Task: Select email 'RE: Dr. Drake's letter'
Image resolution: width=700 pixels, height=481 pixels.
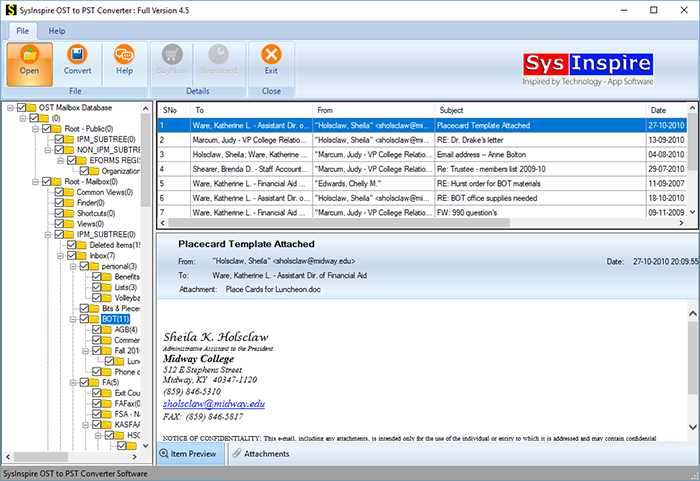Action: tap(422, 140)
